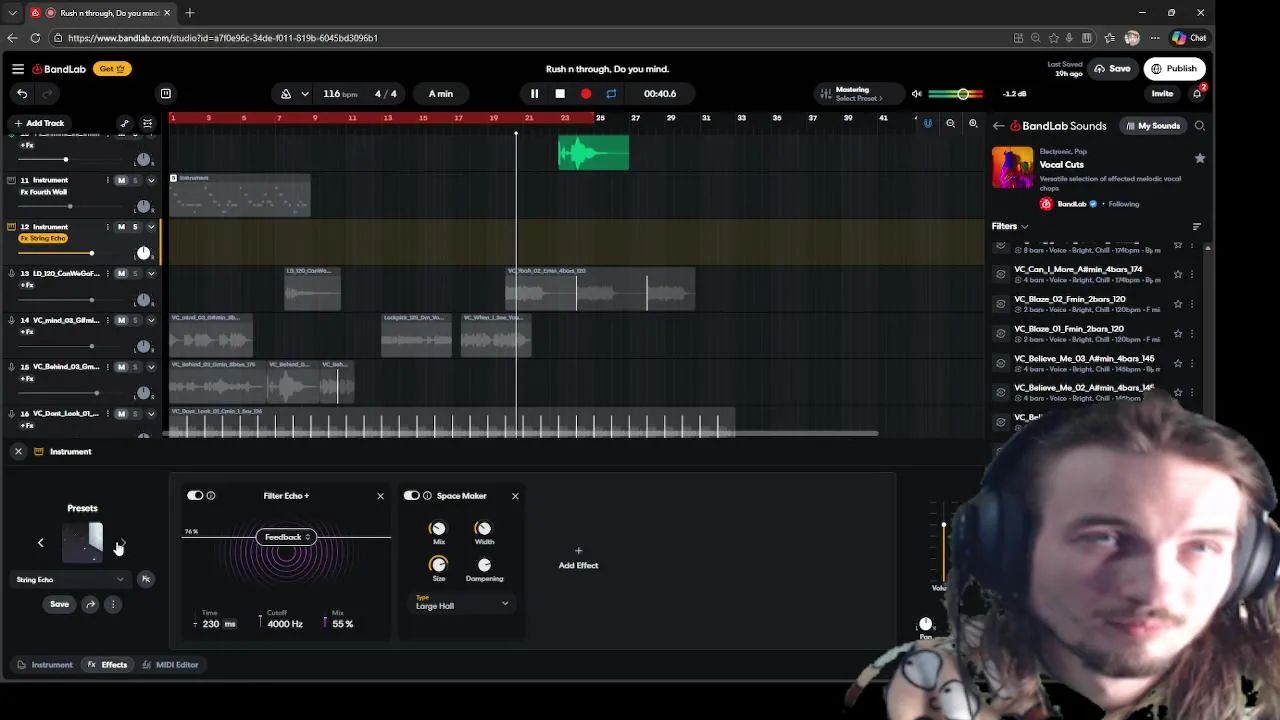1280x720 pixels.
Task: Expand track 14 VC_mind chevron
Action: 151,321
